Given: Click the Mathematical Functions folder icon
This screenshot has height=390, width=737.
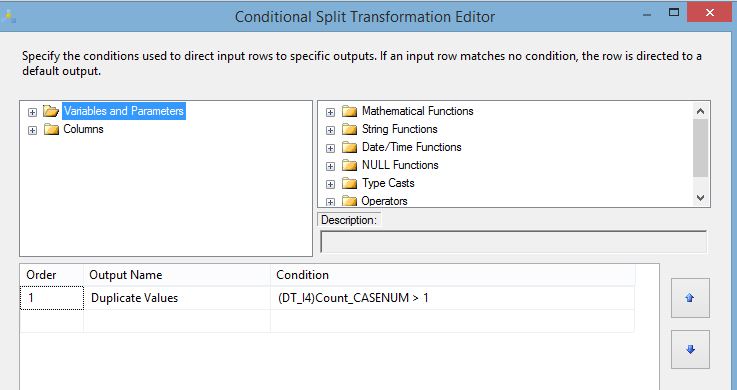Looking at the screenshot, I should (x=349, y=111).
